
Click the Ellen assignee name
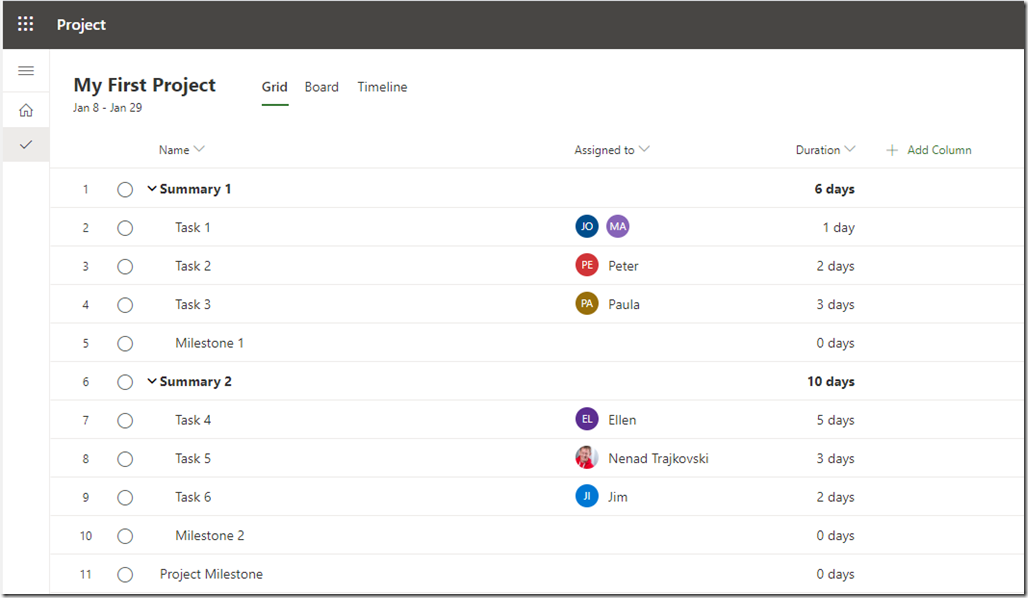tap(622, 420)
